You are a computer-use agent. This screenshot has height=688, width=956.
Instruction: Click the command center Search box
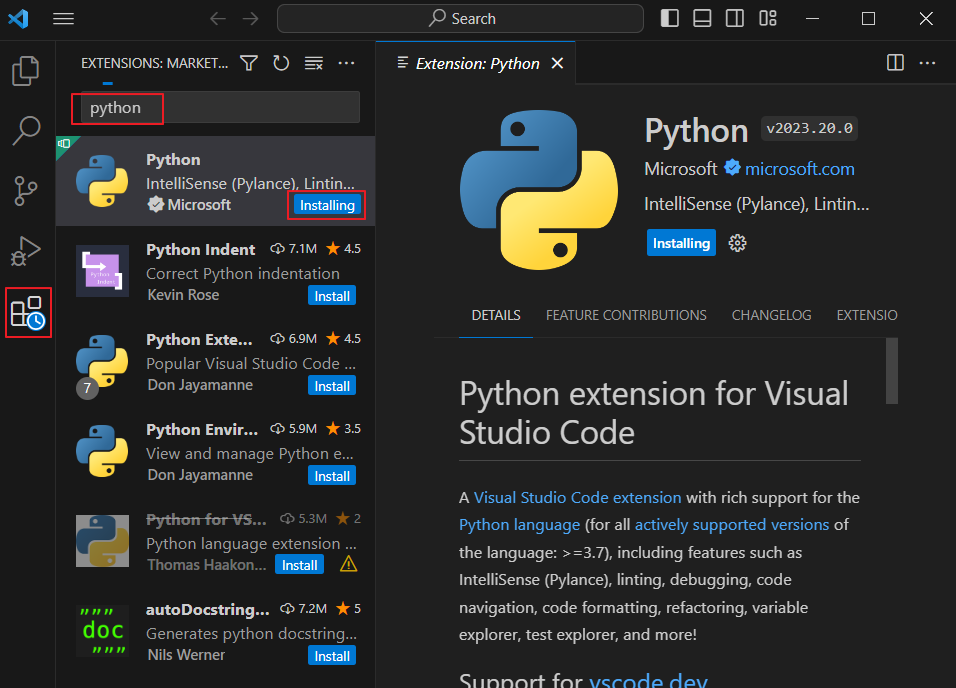[460, 19]
